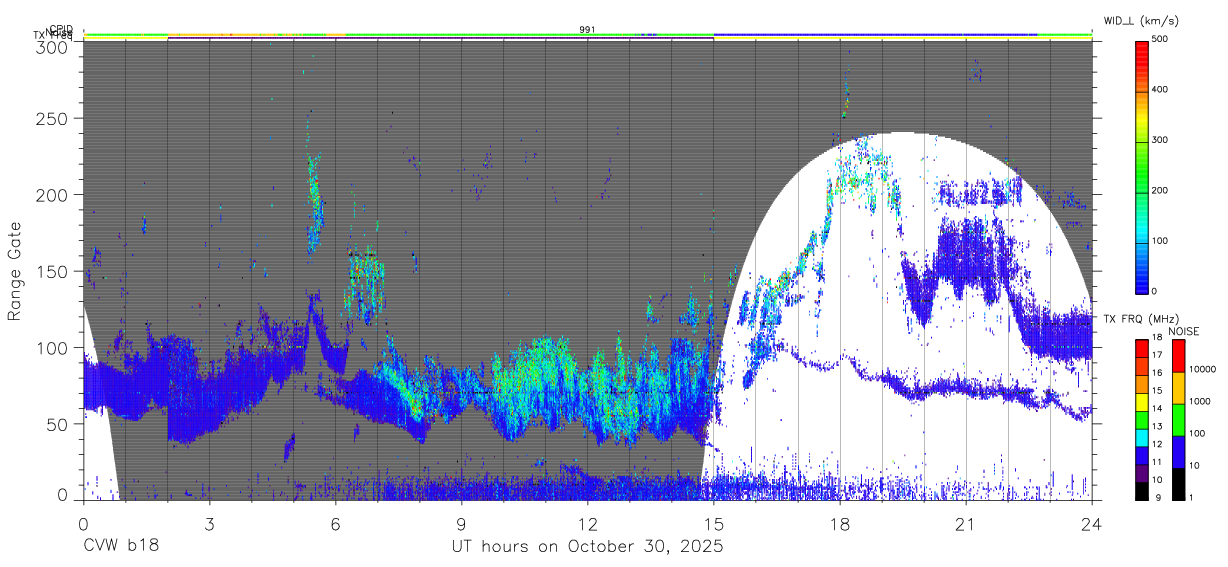The height and width of the screenshot is (567, 1228).
Task: Click the '300' spectral width scale label
Action: pyautogui.click(x=1160, y=140)
